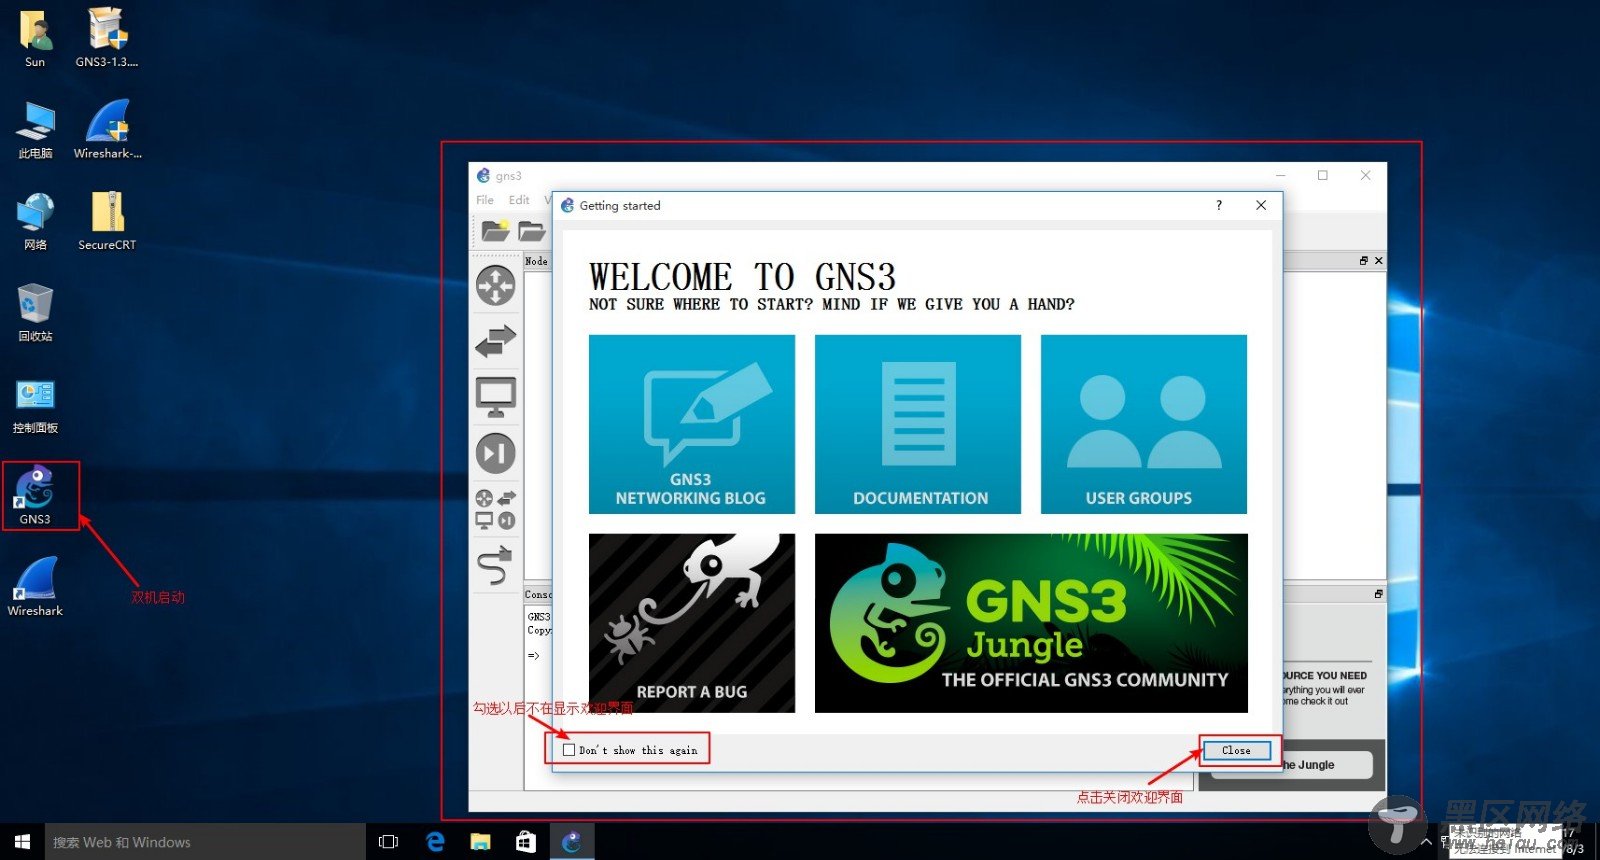Open the Report a Bug tile
Screen dimensions: 1600x860
(692, 623)
